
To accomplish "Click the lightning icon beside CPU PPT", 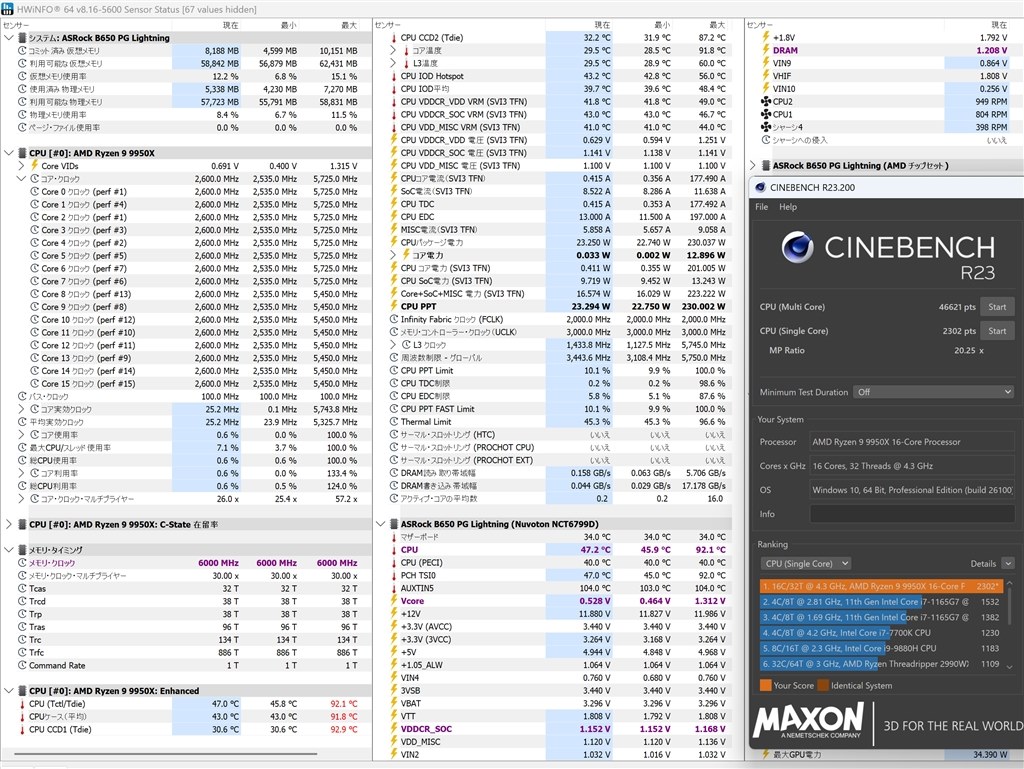I will [394, 306].
